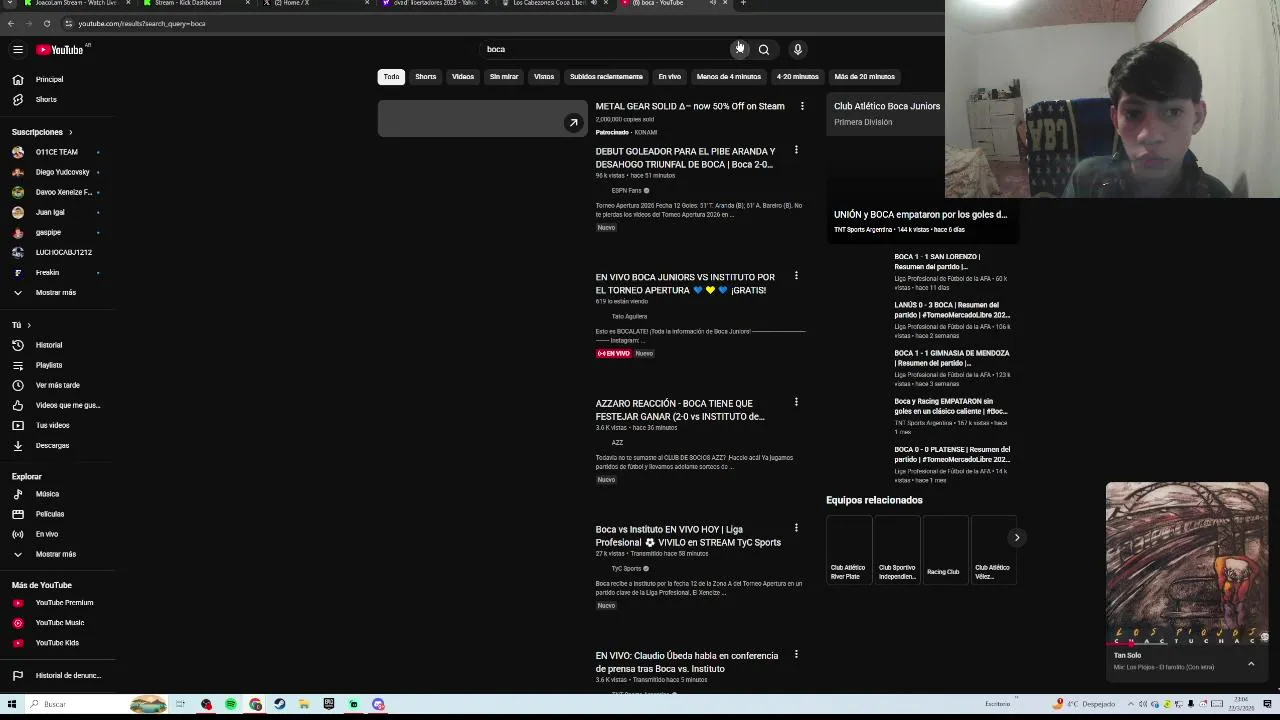Select Menos de 4 minutos filter chip
This screenshot has height=720, width=1280.
tap(729, 77)
